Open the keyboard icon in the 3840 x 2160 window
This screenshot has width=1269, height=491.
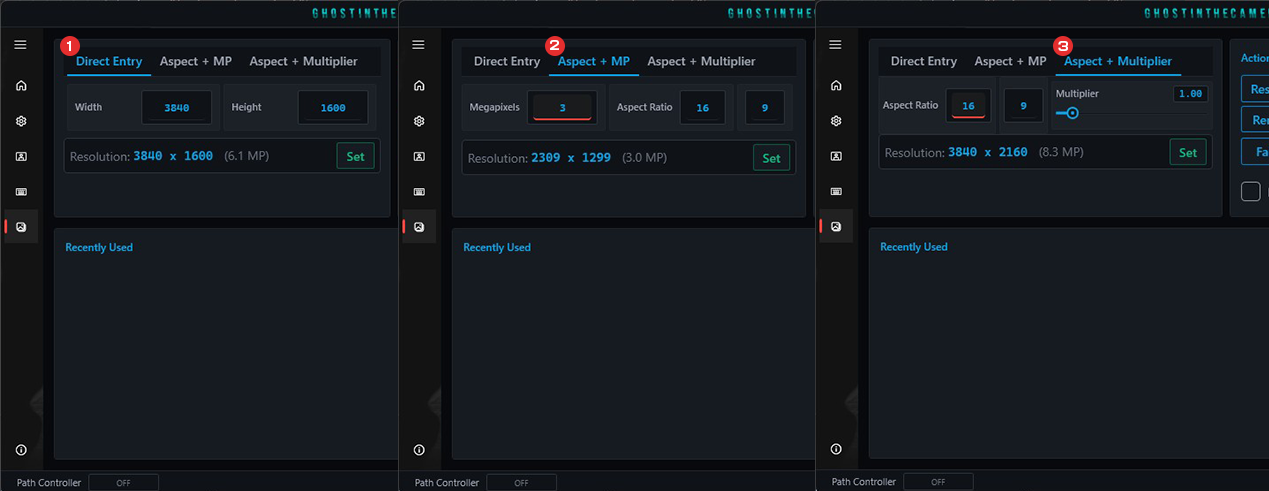(835, 191)
